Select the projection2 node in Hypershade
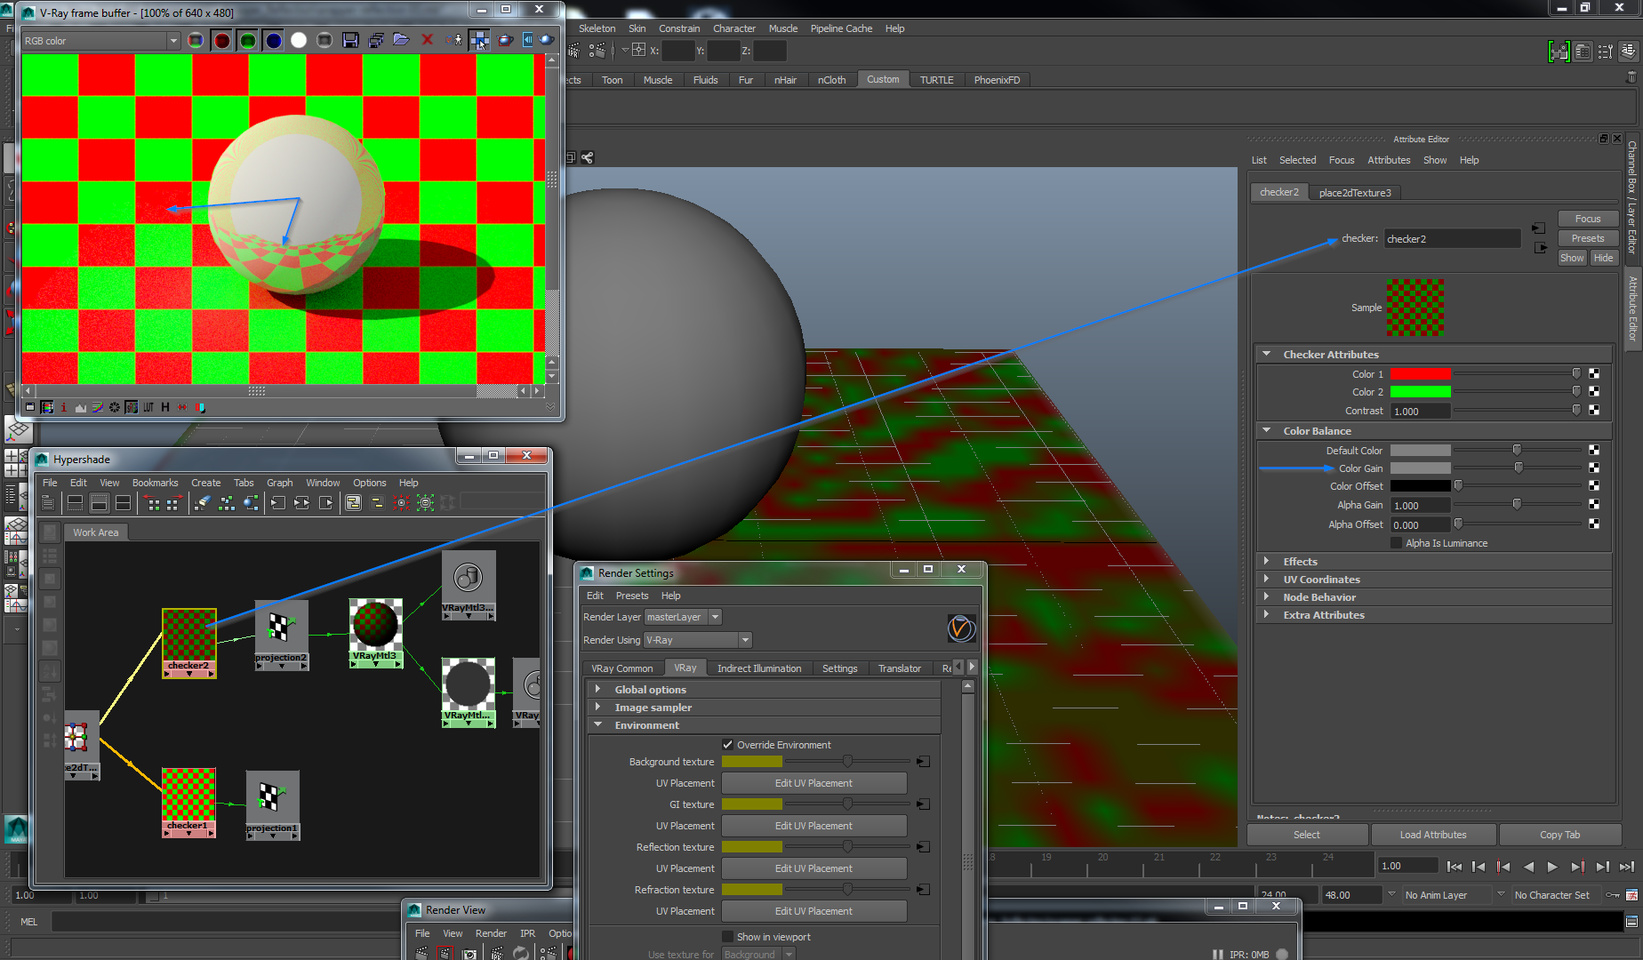 point(281,635)
